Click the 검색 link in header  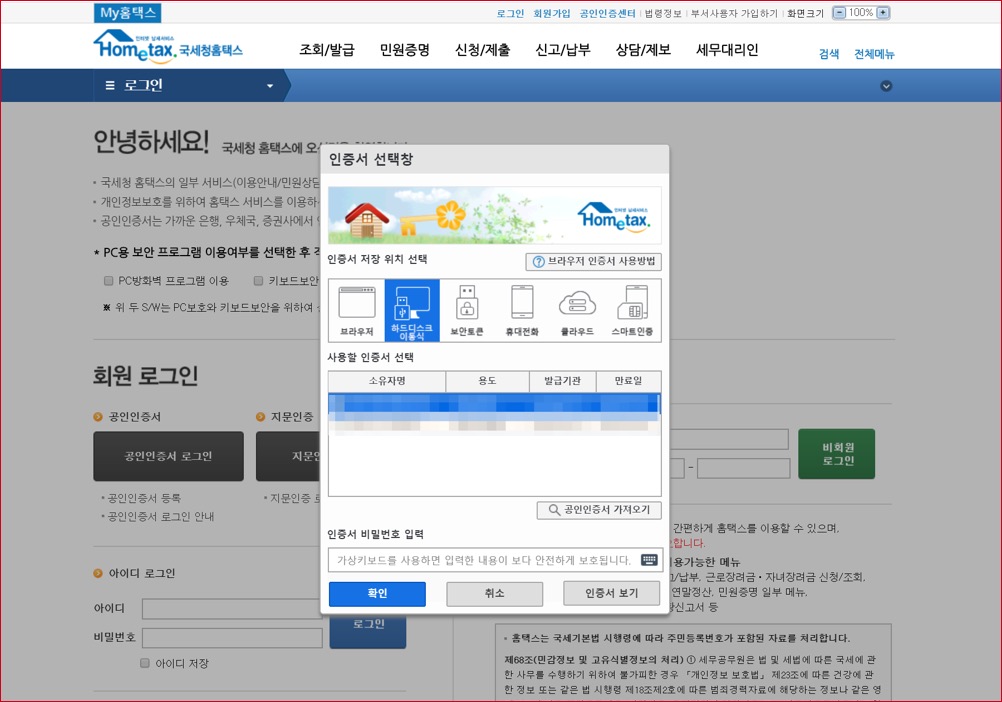coord(829,54)
